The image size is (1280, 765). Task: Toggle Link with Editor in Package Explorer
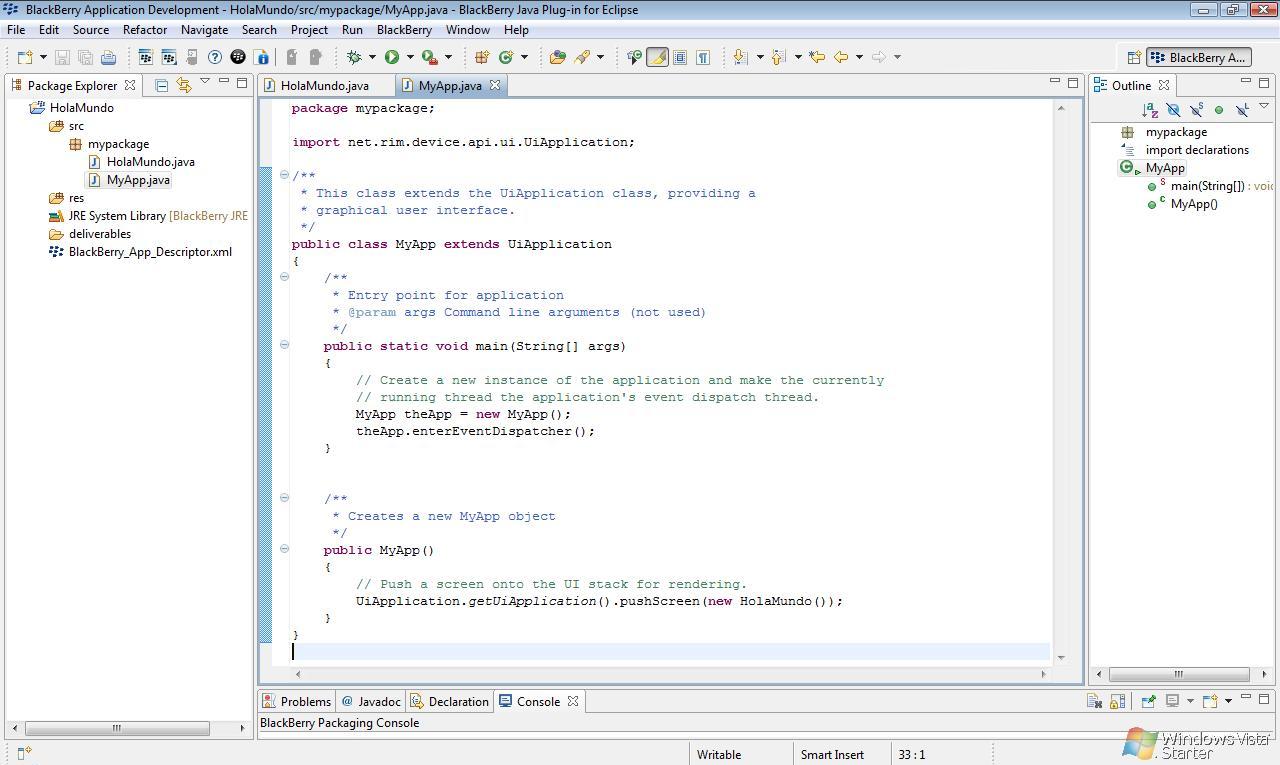(183, 85)
